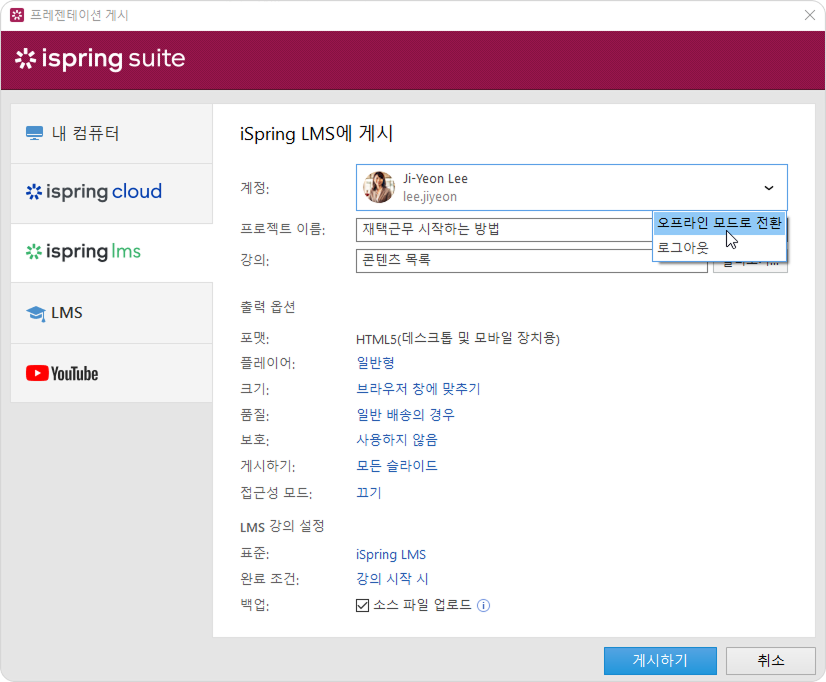Select the iSpring LMS sidebar tab
826x682 pixels.
point(111,252)
